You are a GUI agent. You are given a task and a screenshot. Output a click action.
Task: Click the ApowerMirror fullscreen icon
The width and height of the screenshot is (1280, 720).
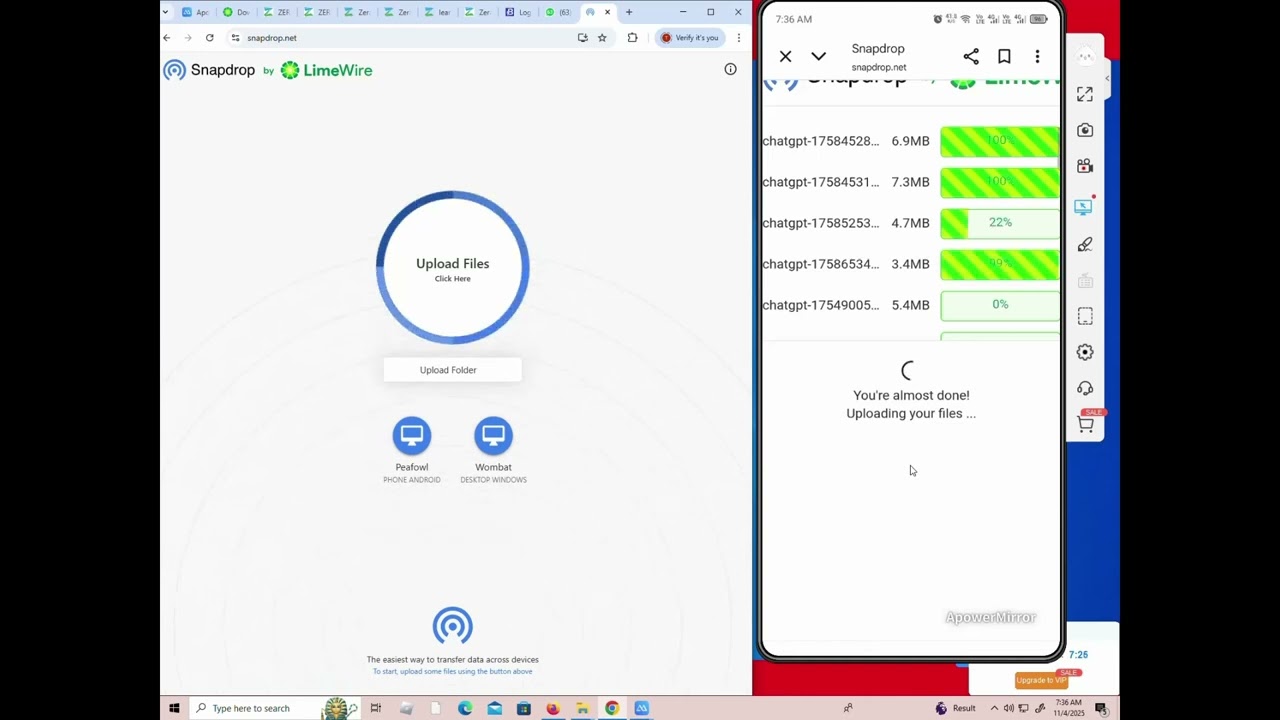[1085, 94]
